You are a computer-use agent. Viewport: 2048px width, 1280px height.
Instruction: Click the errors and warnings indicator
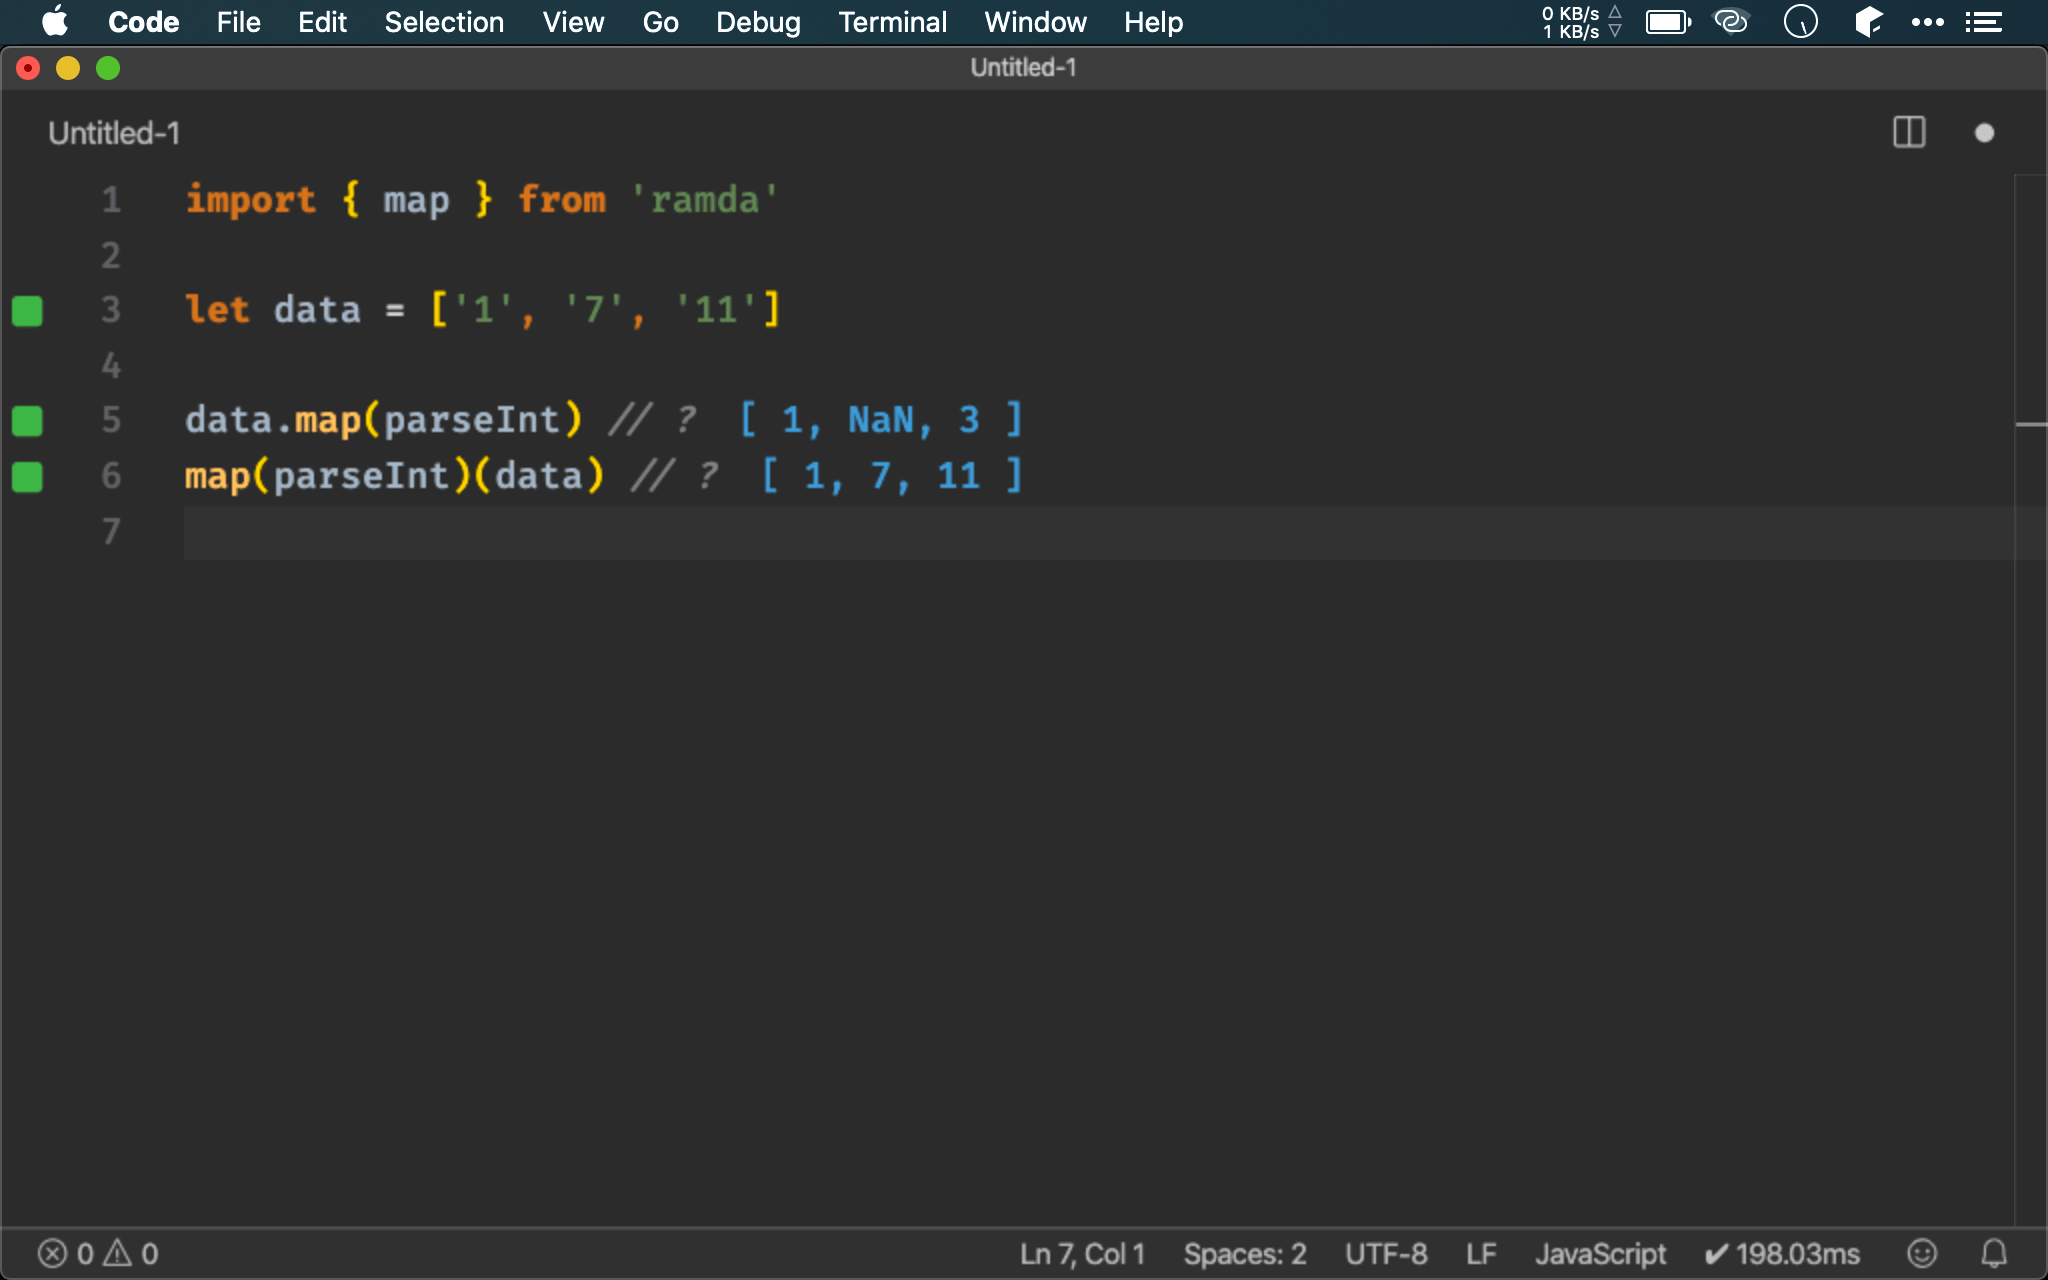click(98, 1253)
